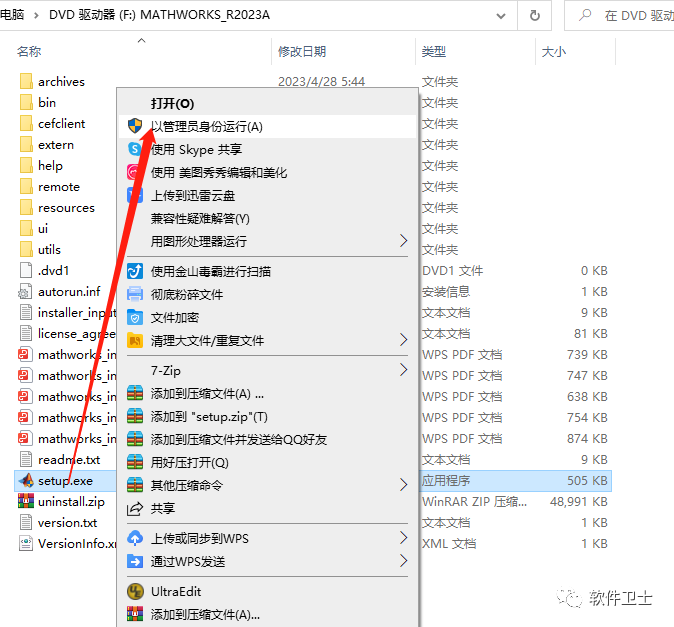Click the 2023/4/28 5:44 date cell
This screenshot has width=674, height=627.
[x=322, y=81]
